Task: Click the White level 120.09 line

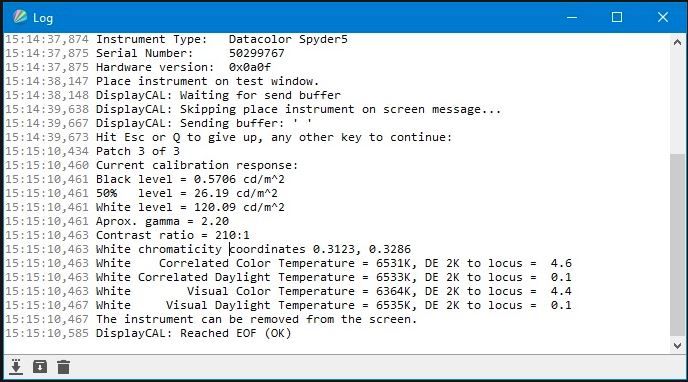Action: pos(145,207)
